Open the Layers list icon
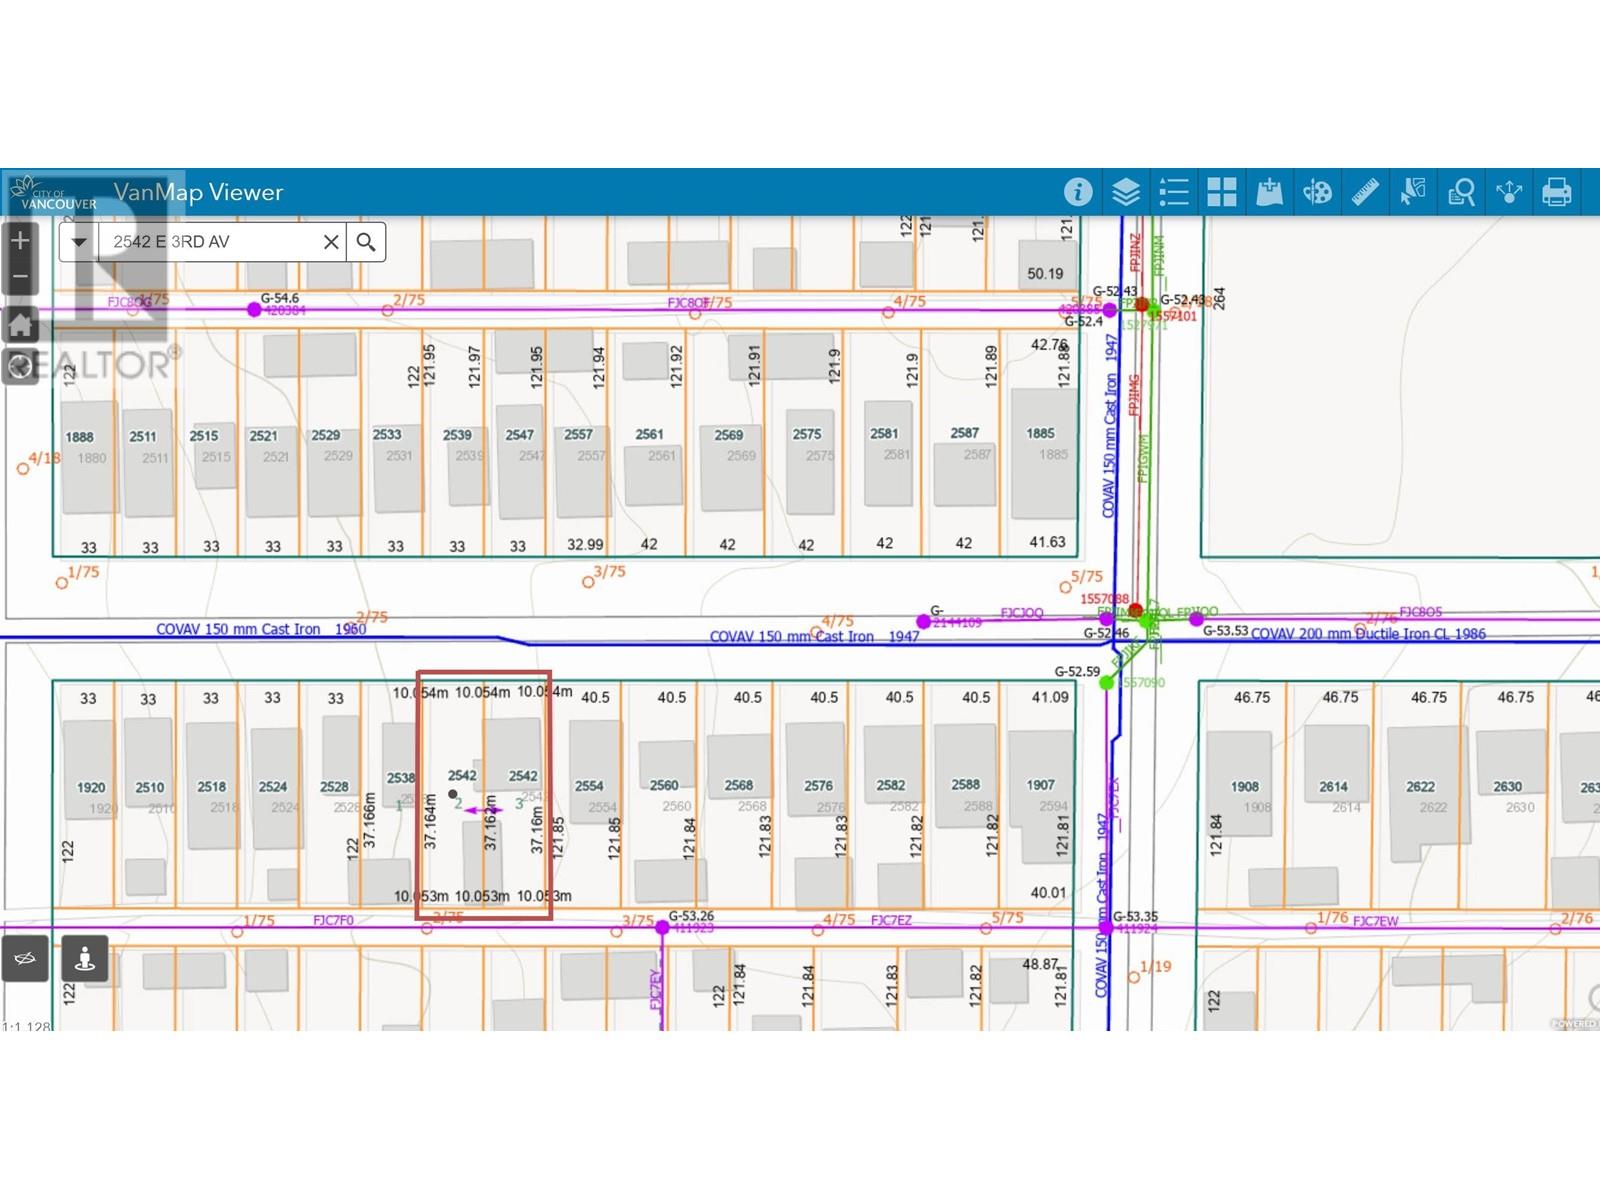 (1126, 192)
